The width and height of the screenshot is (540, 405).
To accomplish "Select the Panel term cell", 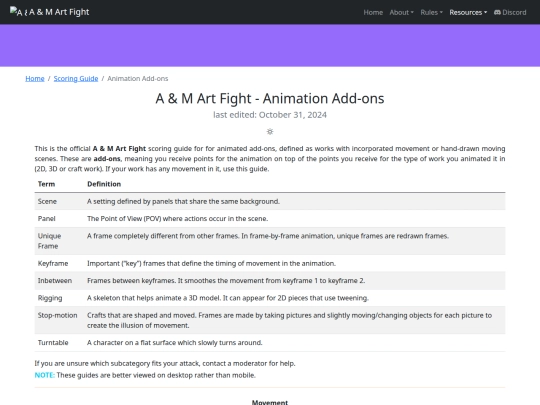I will 59,218.
